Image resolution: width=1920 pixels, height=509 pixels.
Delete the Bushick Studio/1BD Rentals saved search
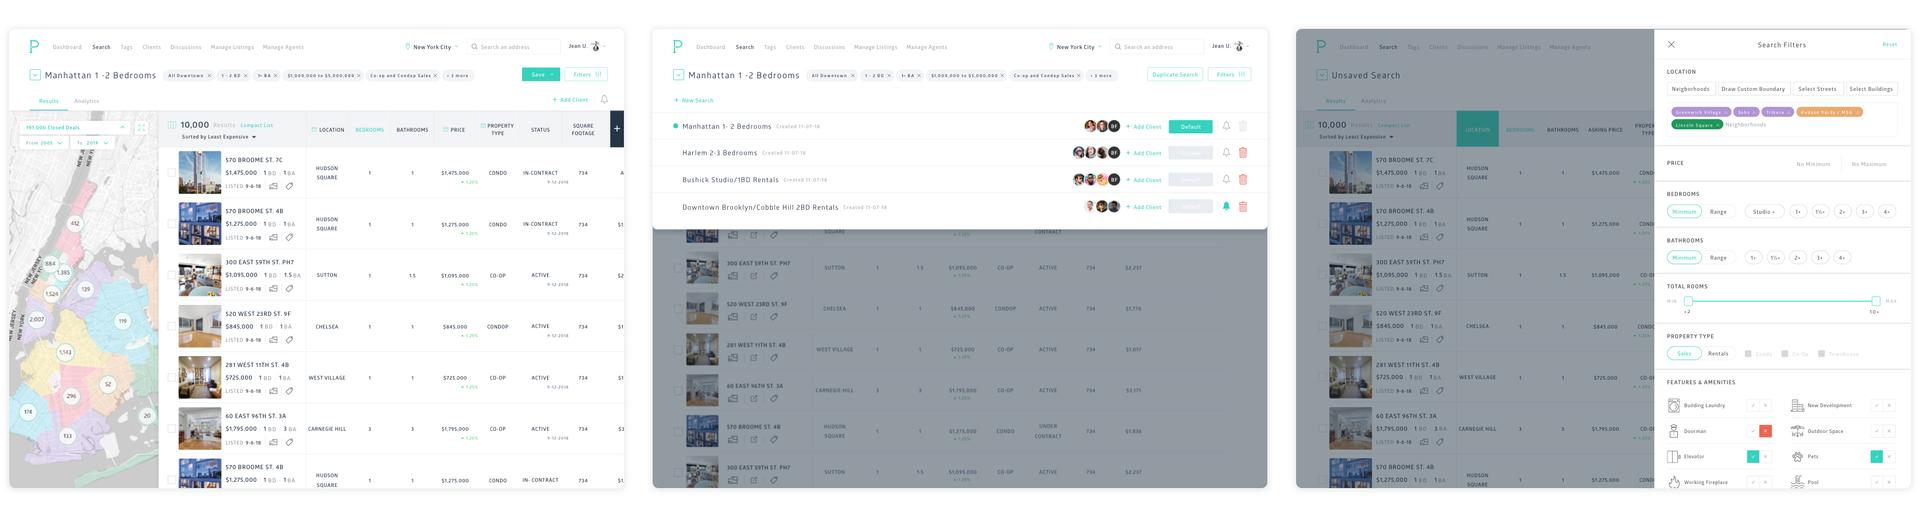coord(1243,180)
